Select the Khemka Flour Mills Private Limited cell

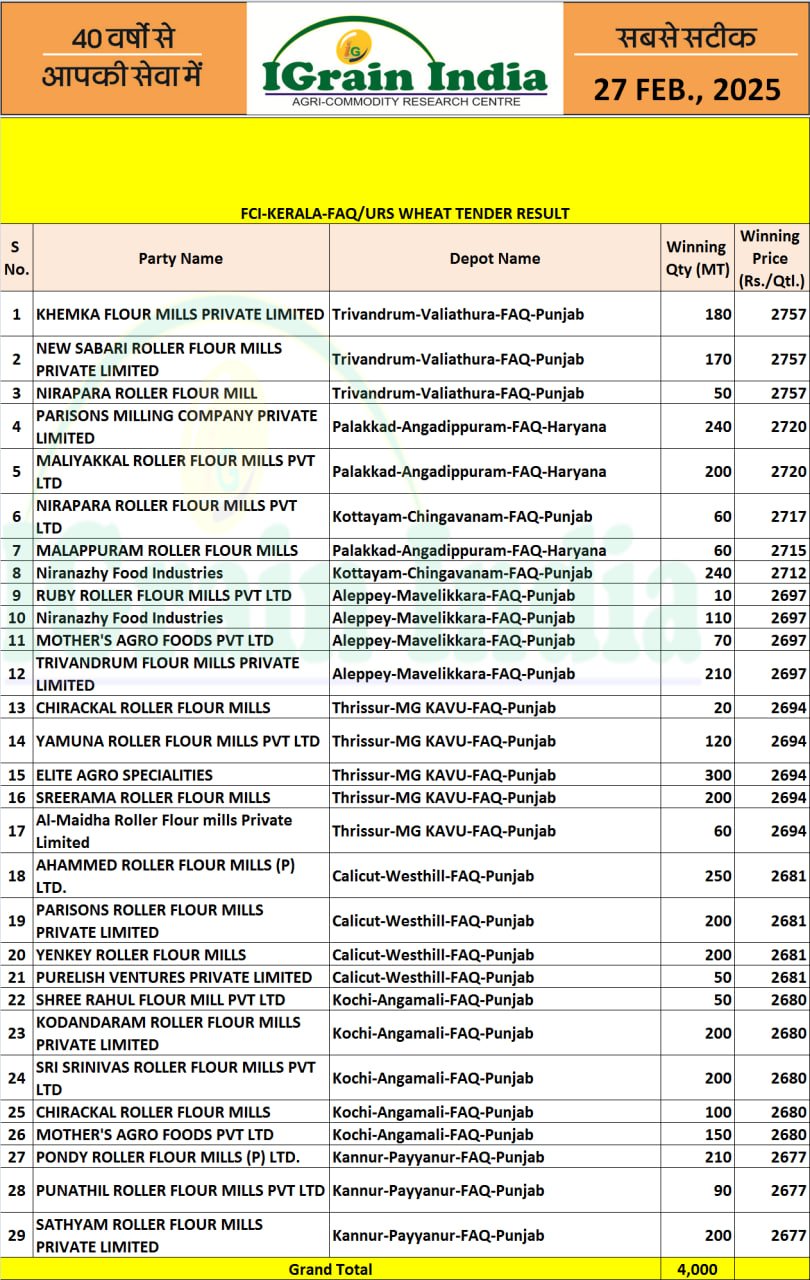pyautogui.click(x=180, y=314)
